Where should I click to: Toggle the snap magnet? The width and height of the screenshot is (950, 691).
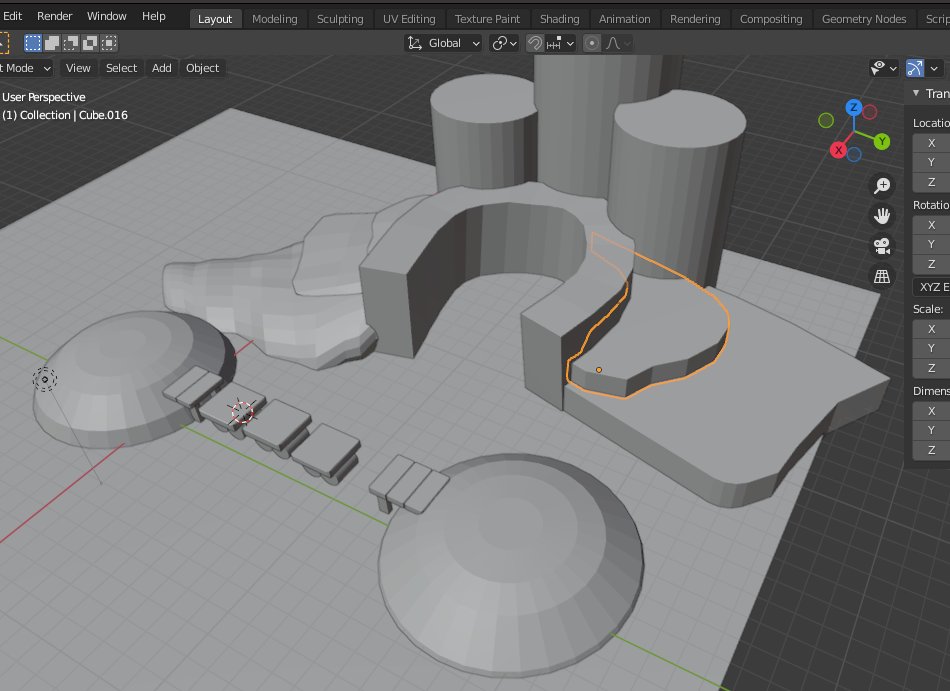coord(534,44)
